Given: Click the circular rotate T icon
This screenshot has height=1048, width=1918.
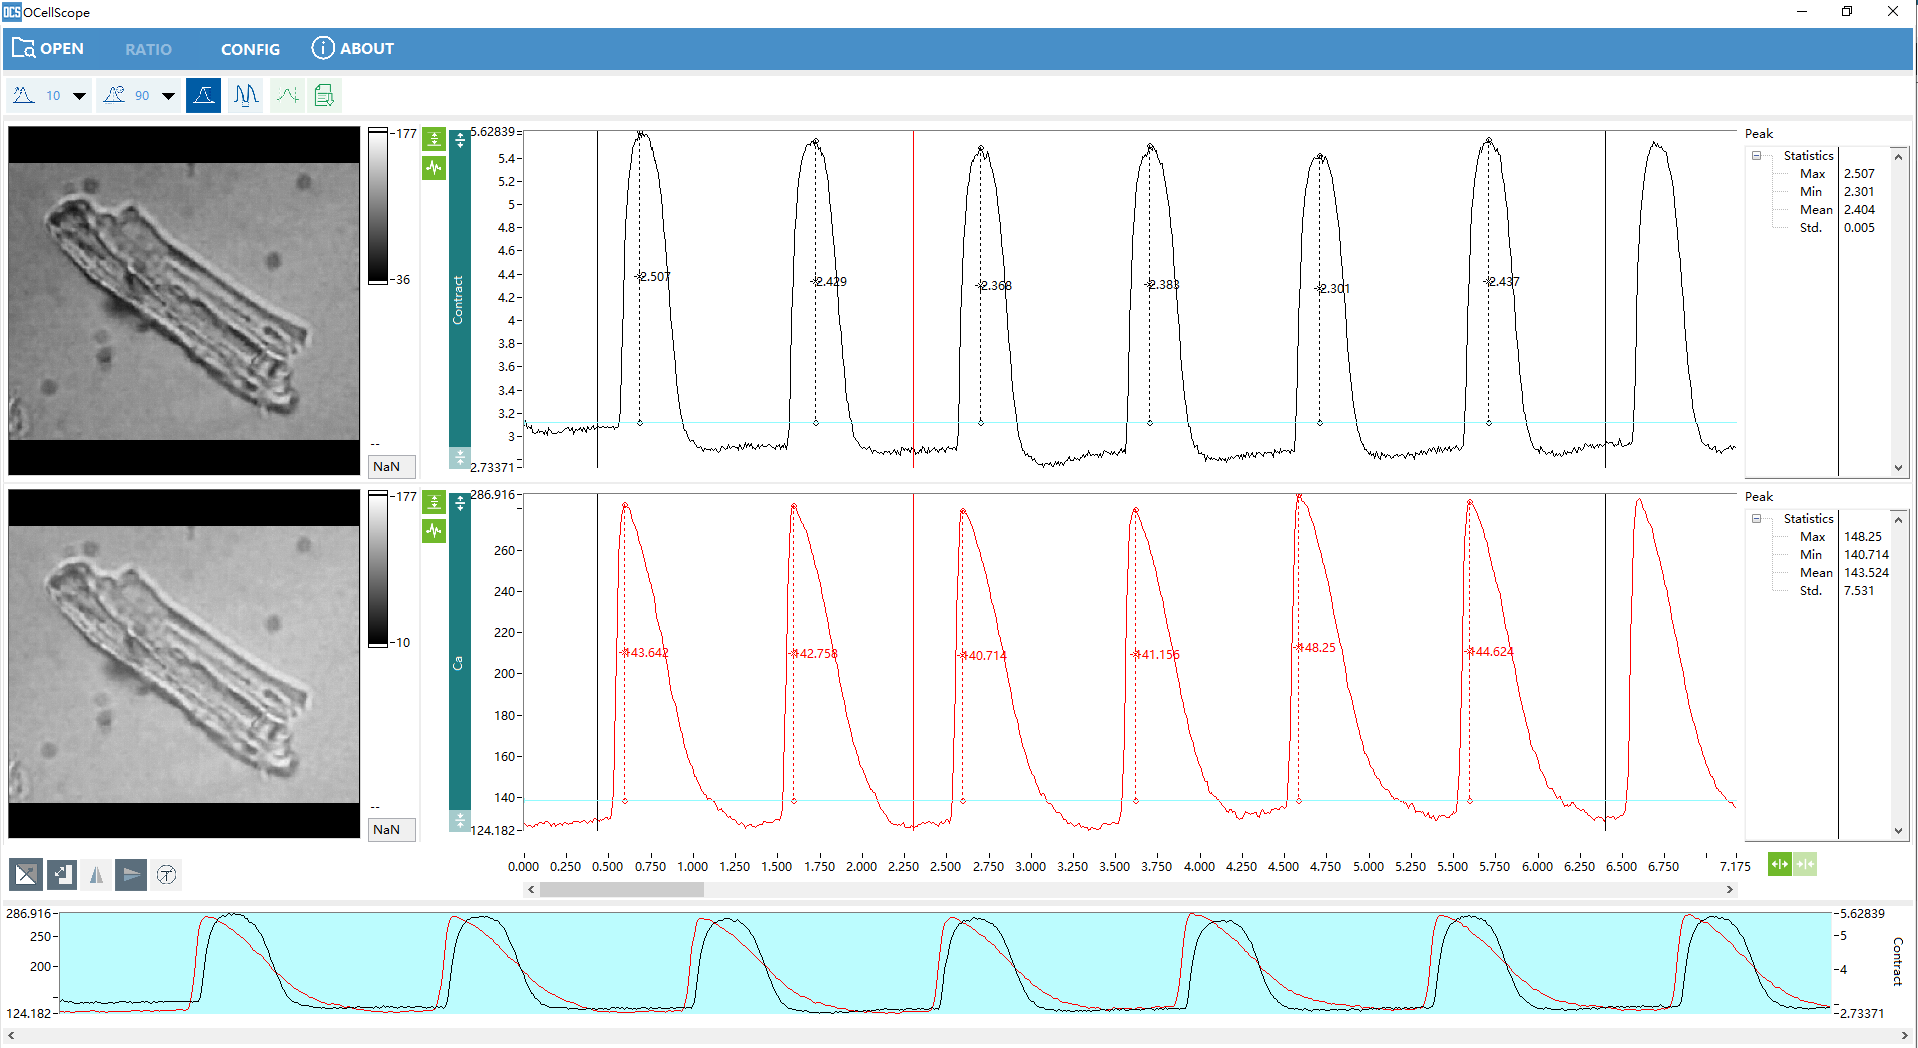Looking at the screenshot, I should pyautogui.click(x=167, y=875).
